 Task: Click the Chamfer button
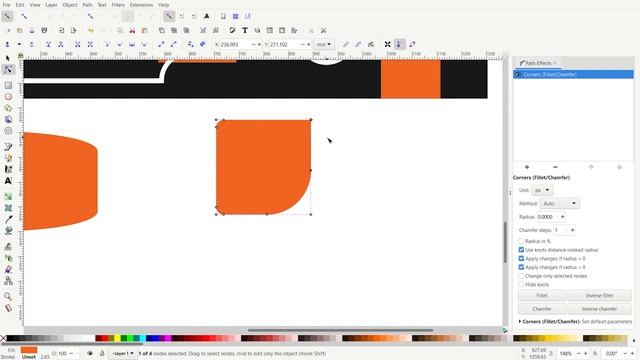(x=542, y=309)
